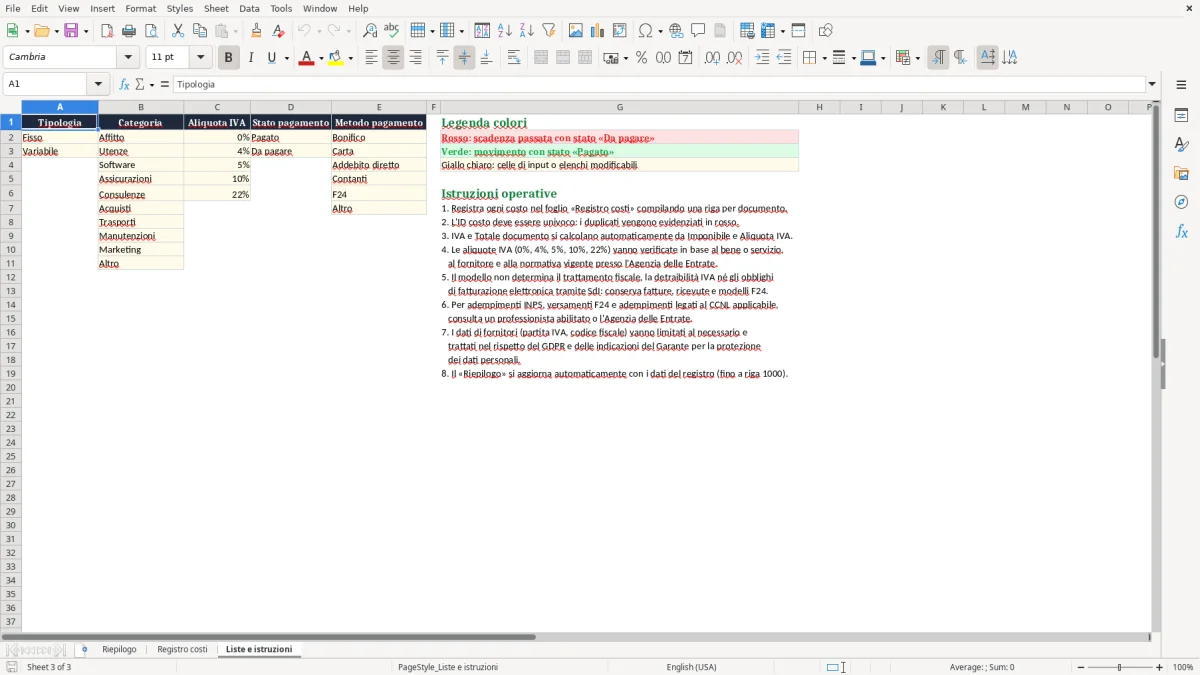
Task: Click Split Window icon
Action: click(798, 31)
